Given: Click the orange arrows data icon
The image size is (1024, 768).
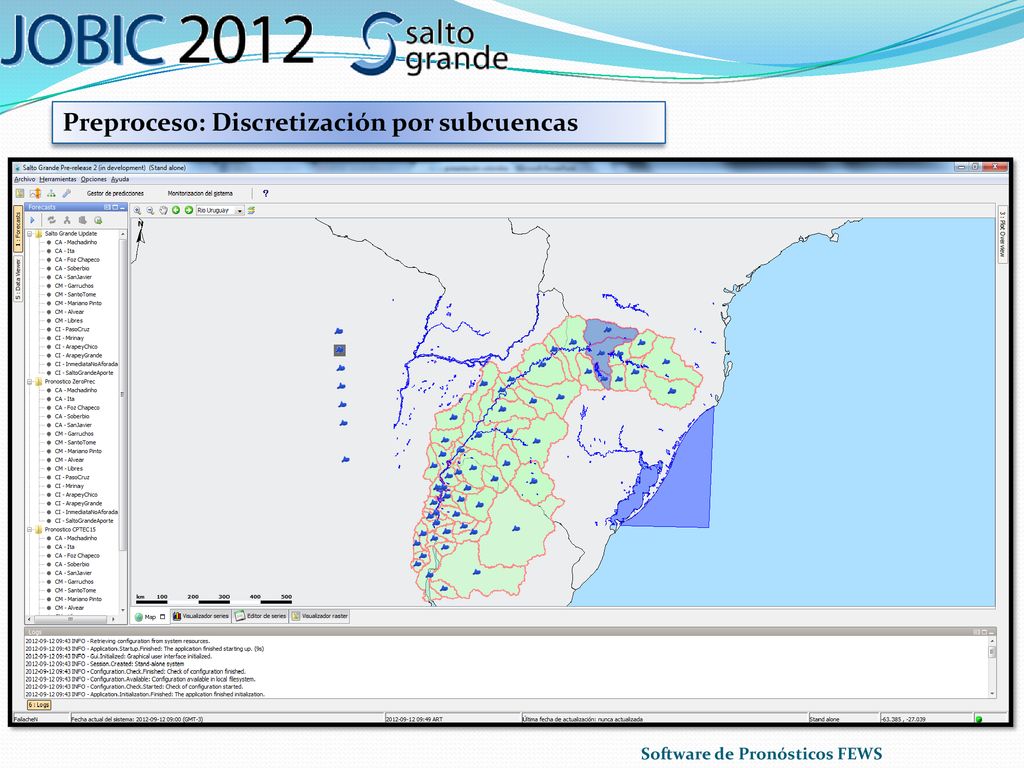Looking at the screenshot, I should pyautogui.click(x=35, y=193).
